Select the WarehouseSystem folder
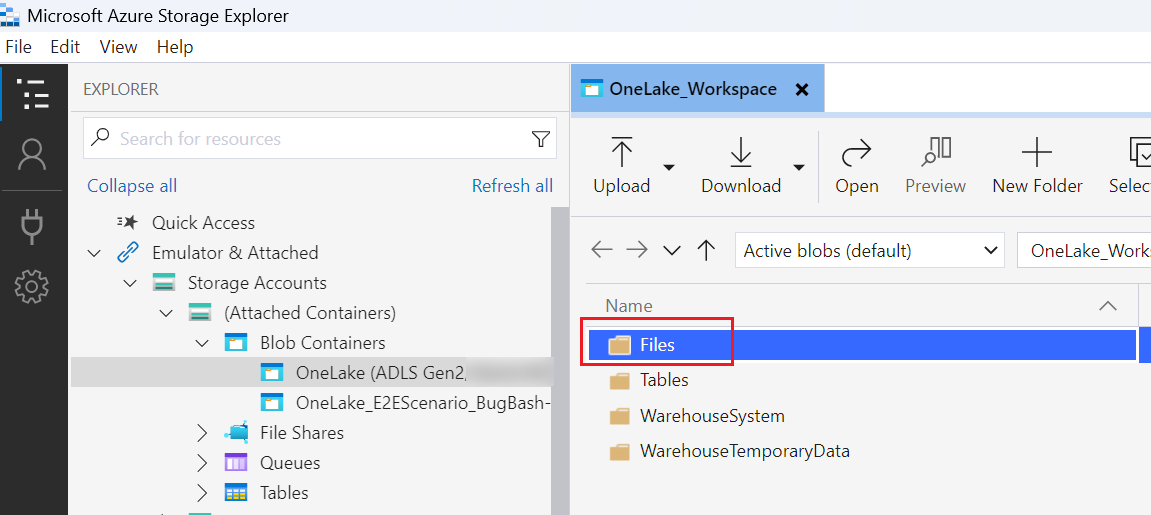Image resolution: width=1151 pixels, height=515 pixels. 712,416
